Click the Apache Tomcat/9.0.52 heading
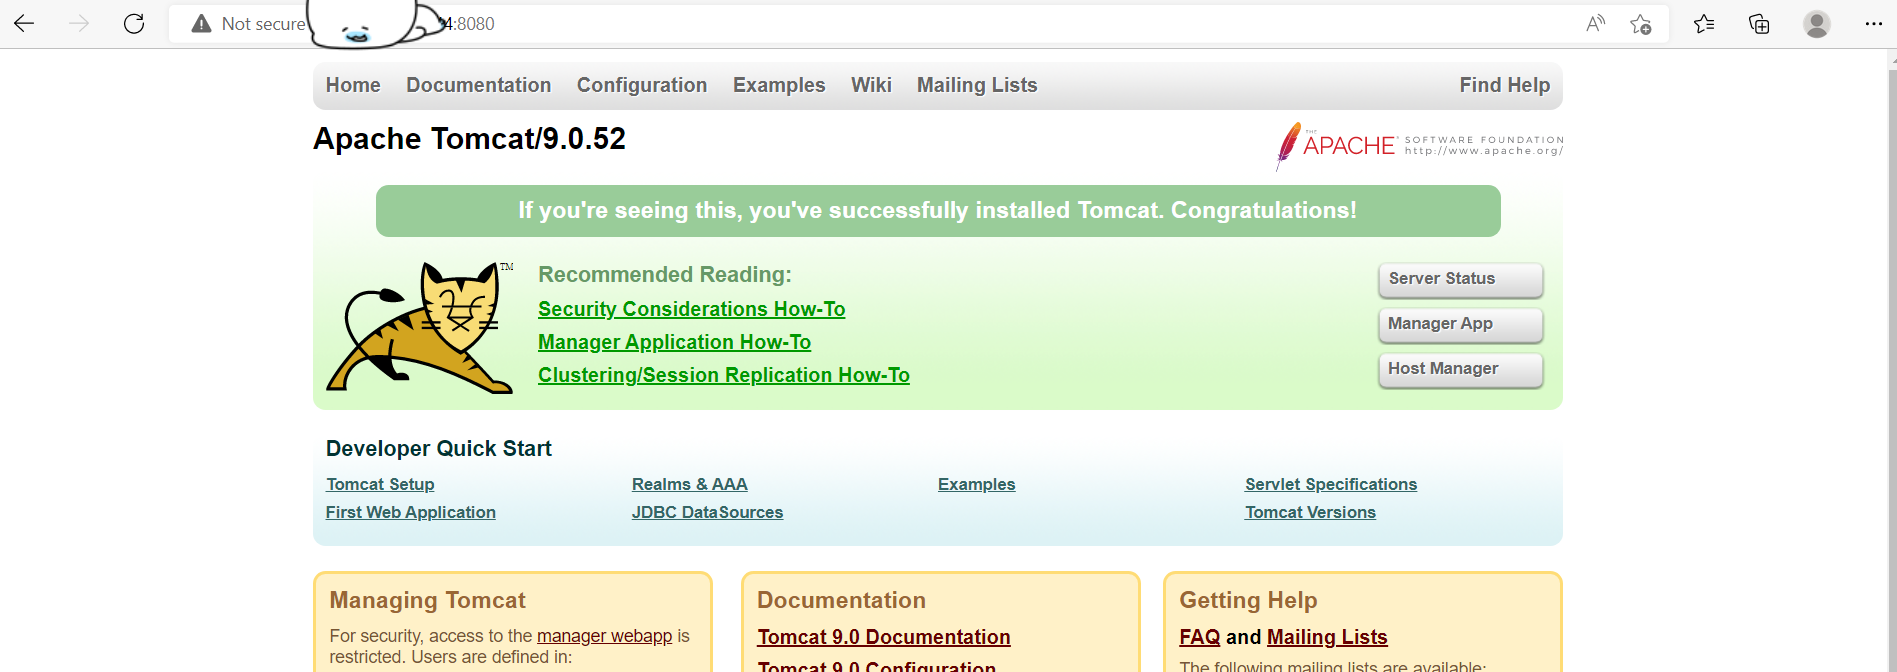Viewport: 1897px width, 672px height. coord(470,139)
